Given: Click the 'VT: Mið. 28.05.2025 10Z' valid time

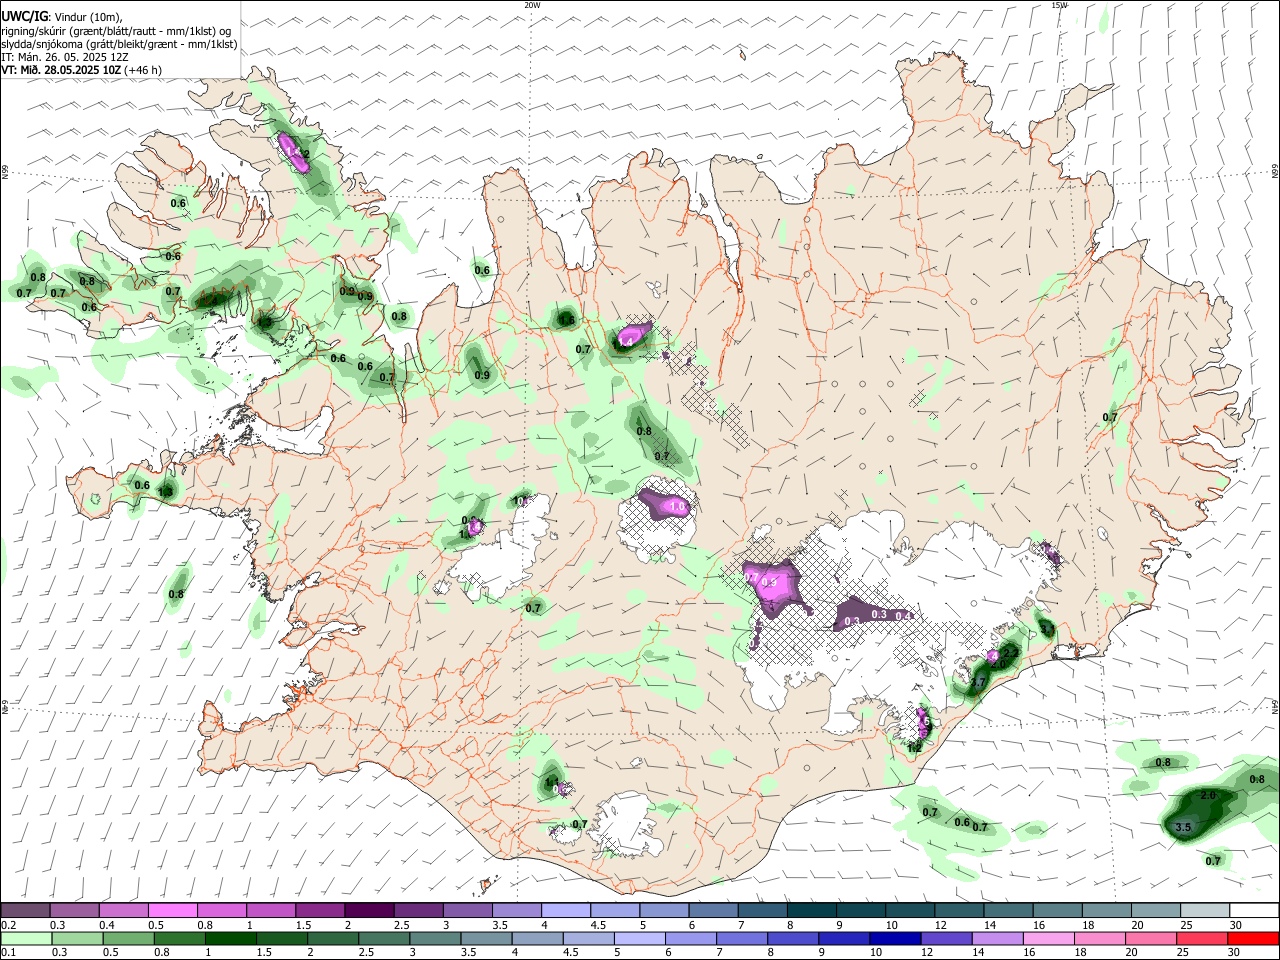Looking at the screenshot, I should pyautogui.click(x=61, y=70).
